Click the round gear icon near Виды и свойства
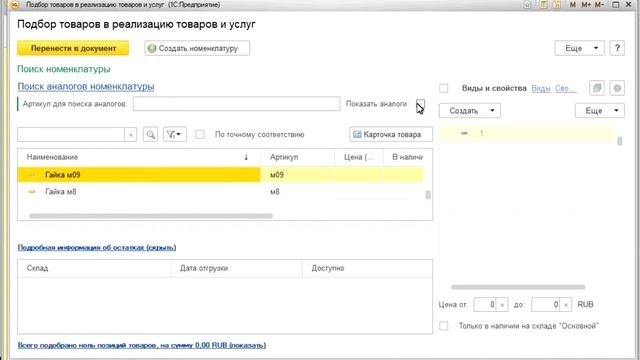Screen dimensions: 640x360 coord(617,88)
